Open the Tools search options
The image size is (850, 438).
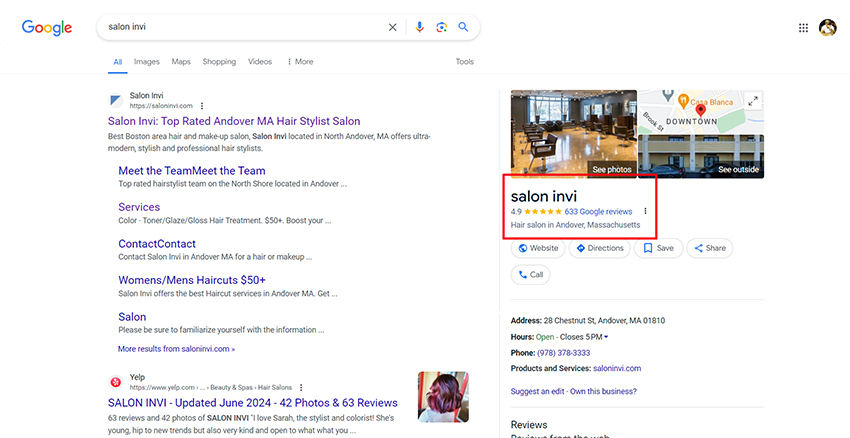pyautogui.click(x=464, y=62)
